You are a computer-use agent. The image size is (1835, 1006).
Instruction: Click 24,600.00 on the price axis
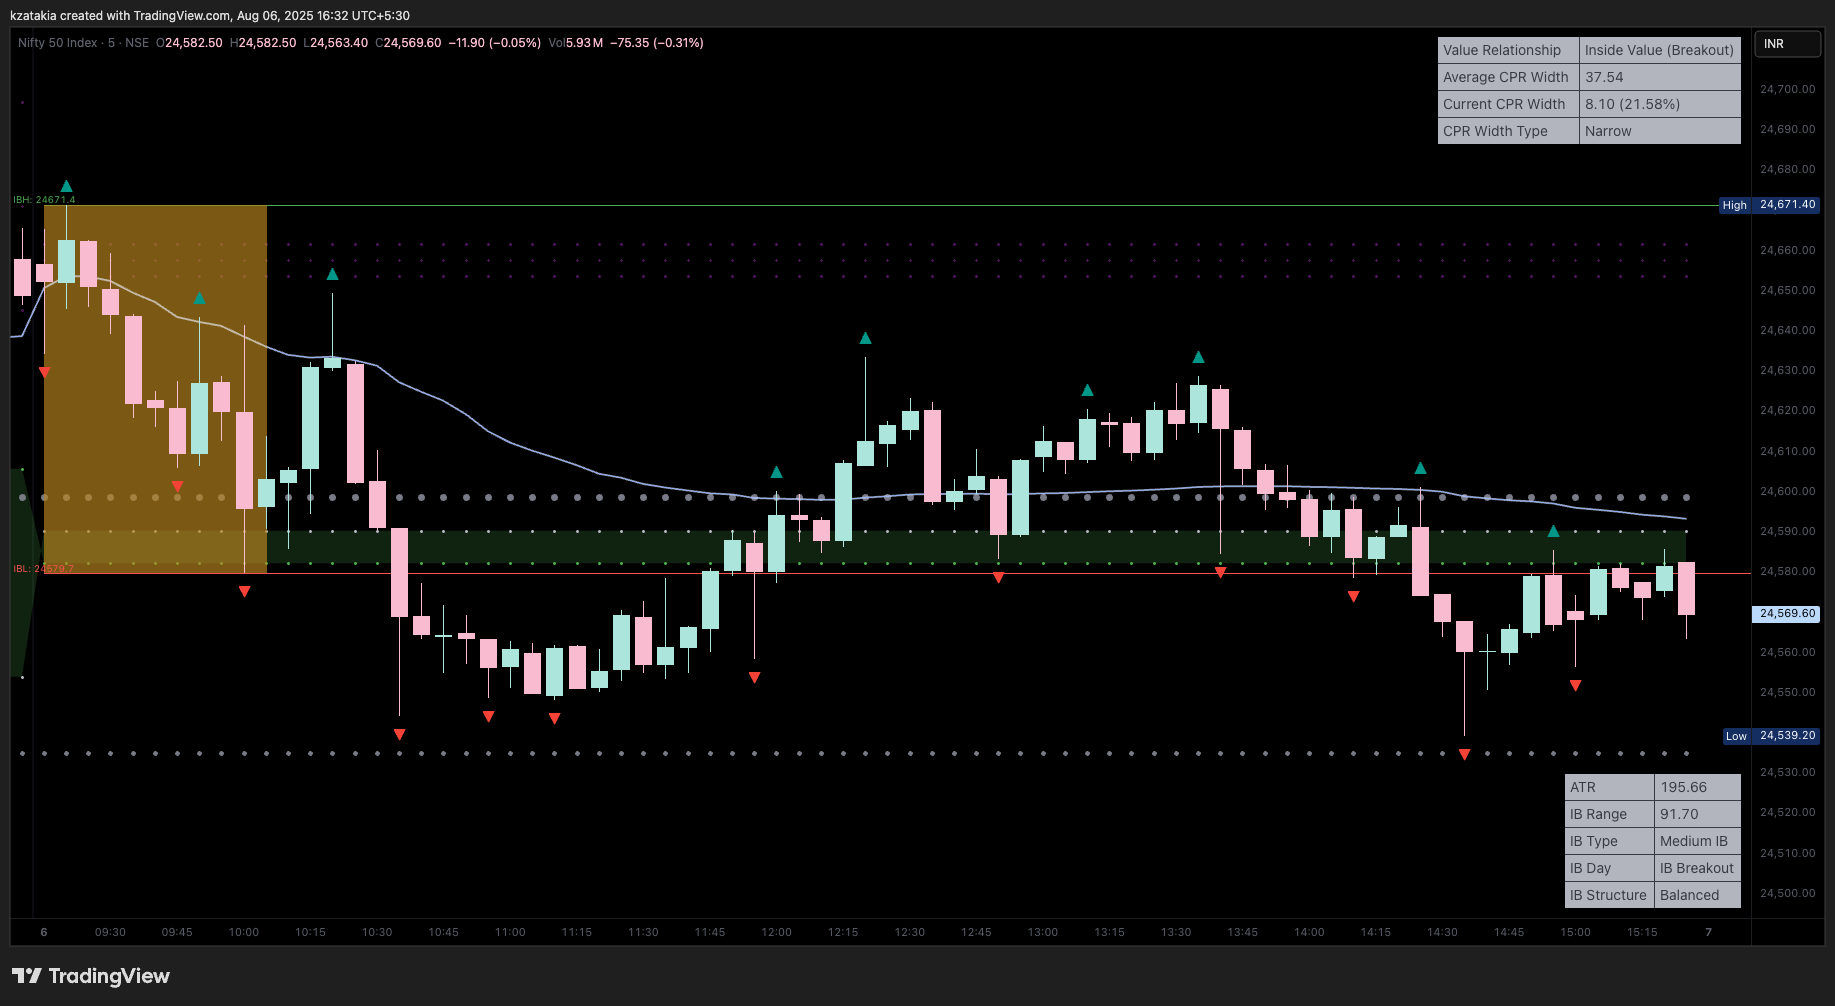pos(1787,491)
